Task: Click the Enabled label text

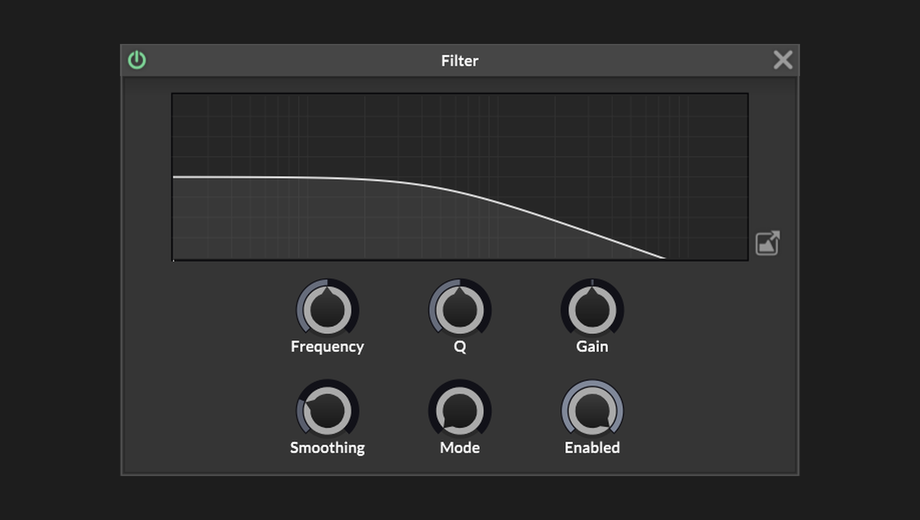Action: pyautogui.click(x=592, y=447)
